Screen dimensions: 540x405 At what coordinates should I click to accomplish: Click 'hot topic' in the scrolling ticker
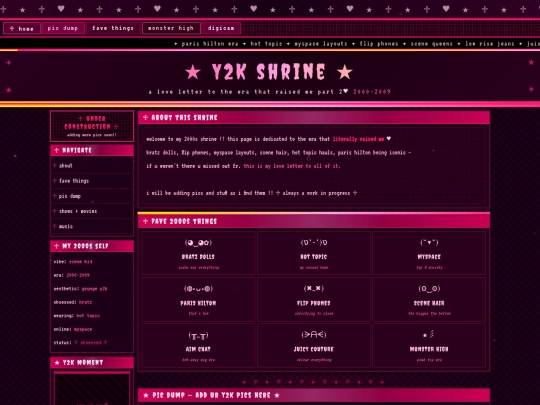tap(266, 44)
